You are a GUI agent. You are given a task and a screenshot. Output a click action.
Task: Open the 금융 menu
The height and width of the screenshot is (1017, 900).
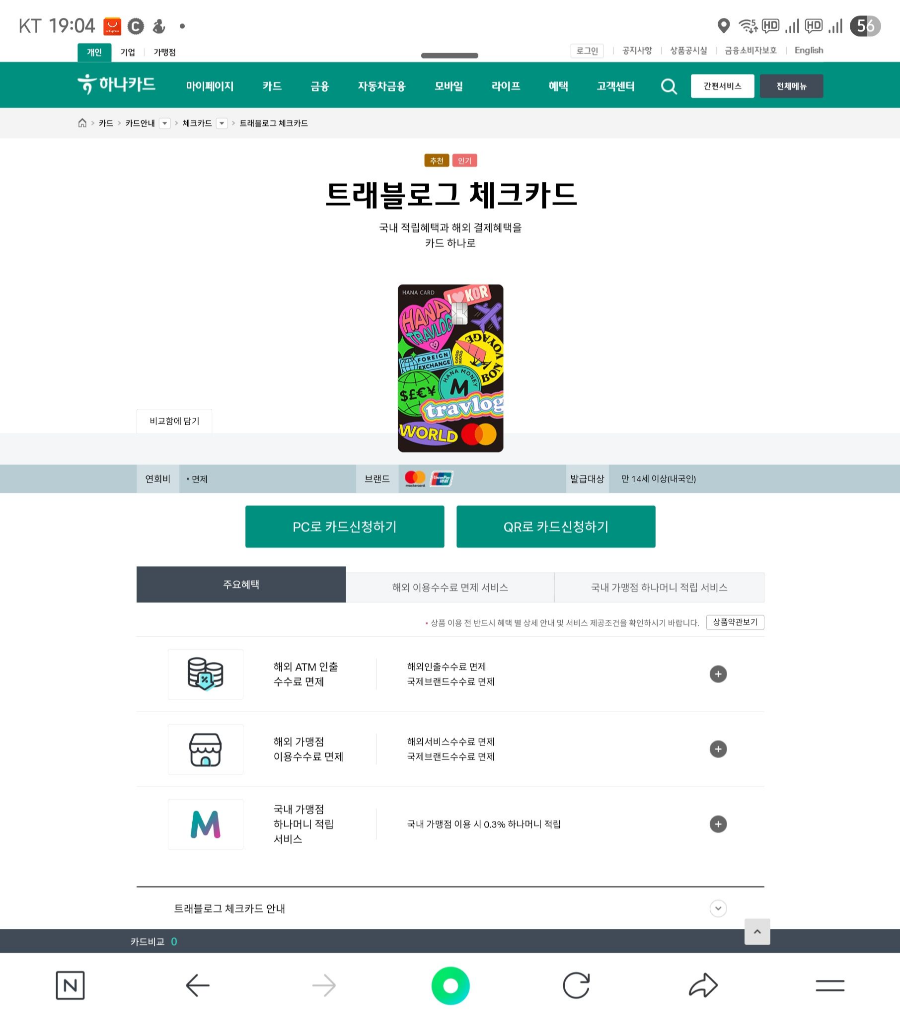click(x=320, y=86)
